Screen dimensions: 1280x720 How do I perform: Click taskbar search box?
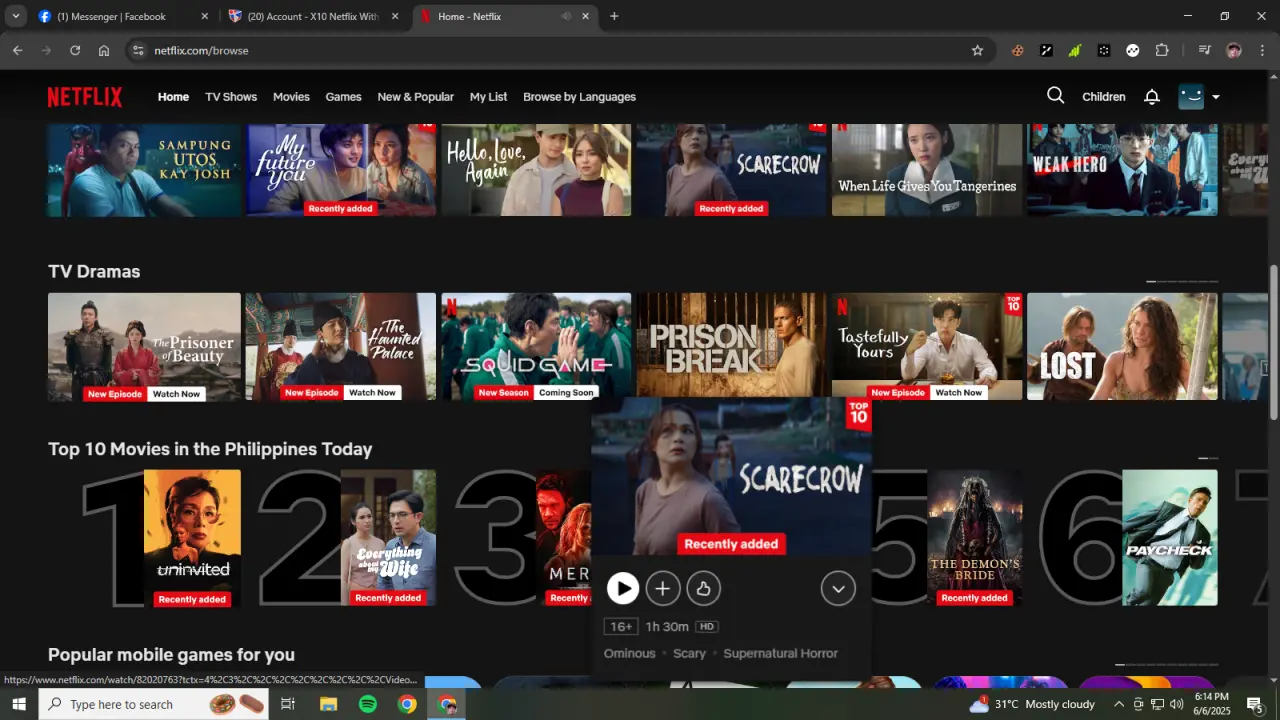point(154,704)
